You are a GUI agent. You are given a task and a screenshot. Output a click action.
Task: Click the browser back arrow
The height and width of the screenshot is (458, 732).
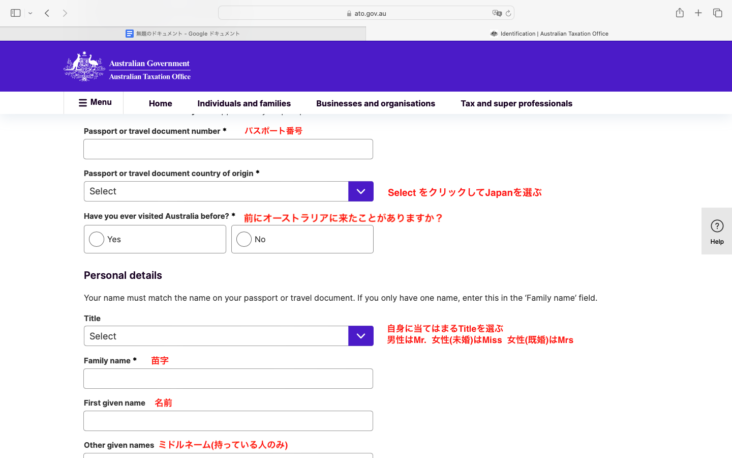coord(47,13)
